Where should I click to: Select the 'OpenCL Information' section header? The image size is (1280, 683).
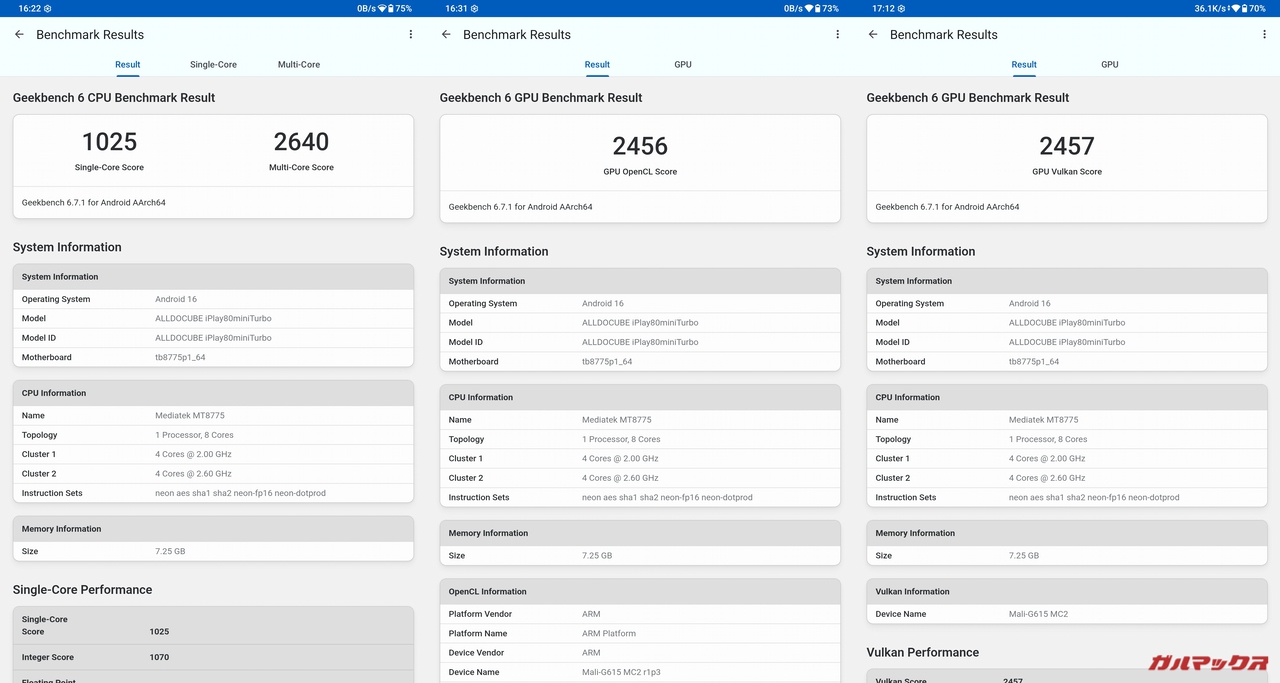[640, 591]
